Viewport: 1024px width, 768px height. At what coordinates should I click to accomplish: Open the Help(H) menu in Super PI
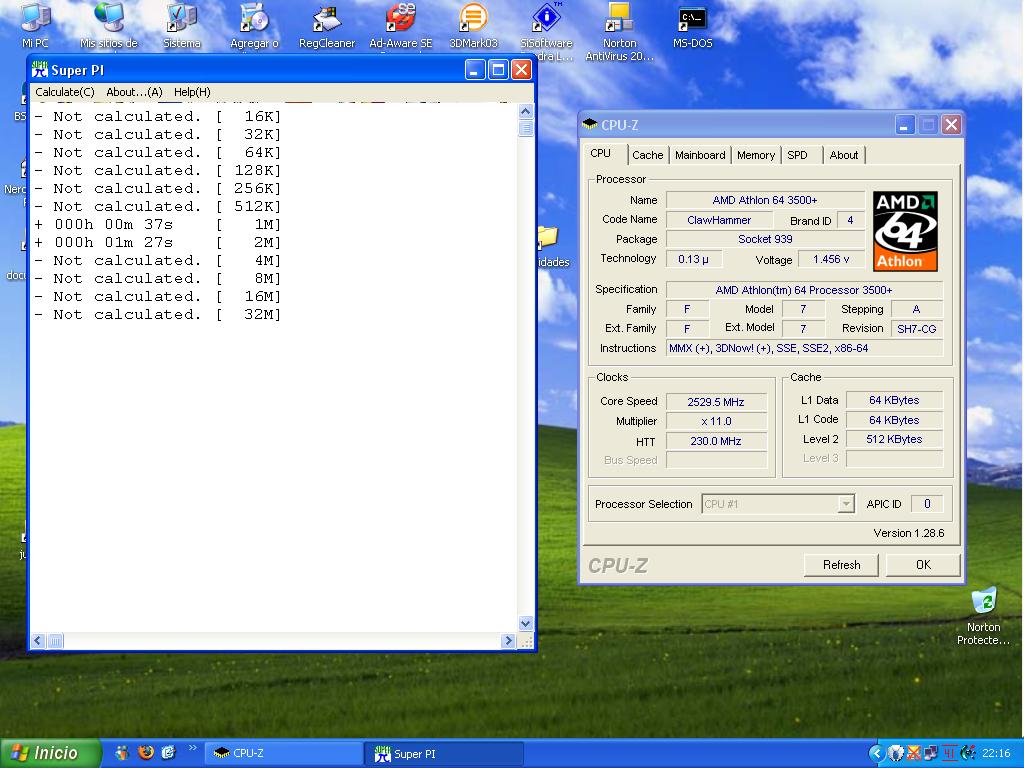click(x=192, y=92)
